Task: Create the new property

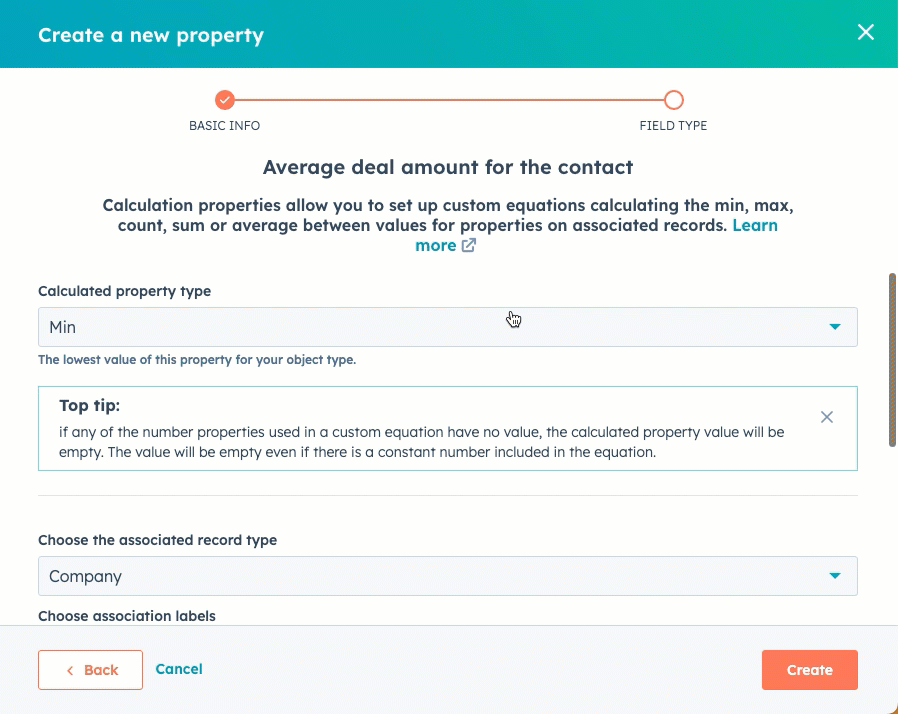Action: 809,669
